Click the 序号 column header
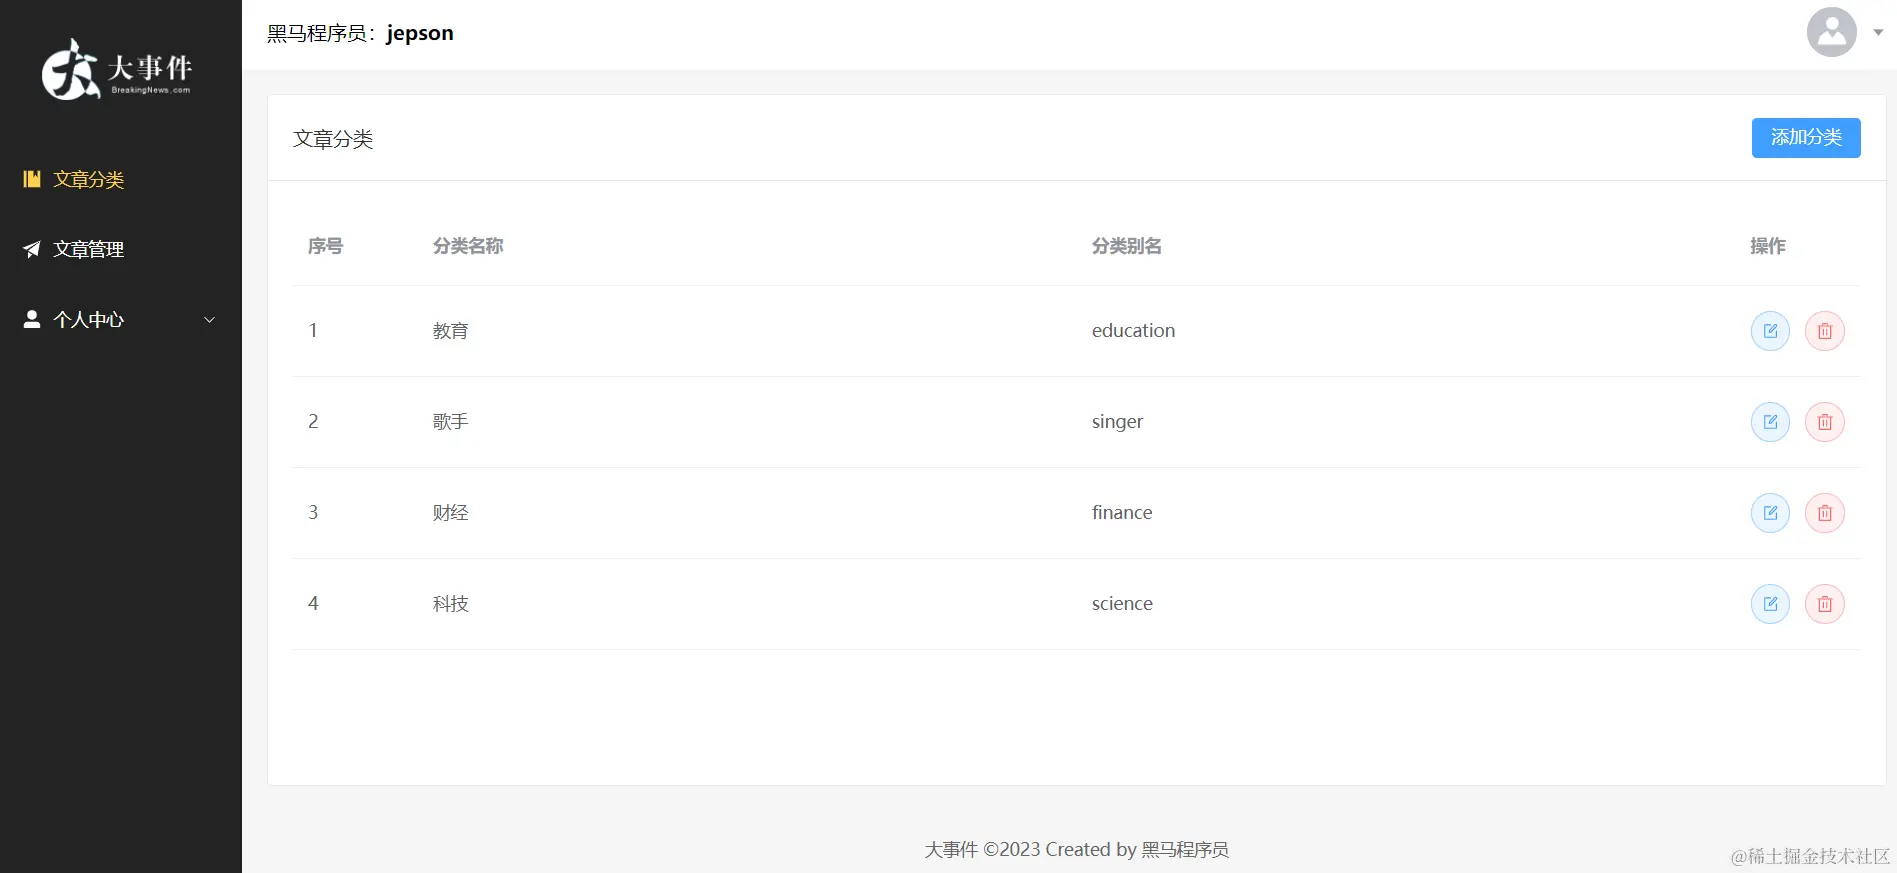Image resolution: width=1897 pixels, height=873 pixels. pos(325,246)
